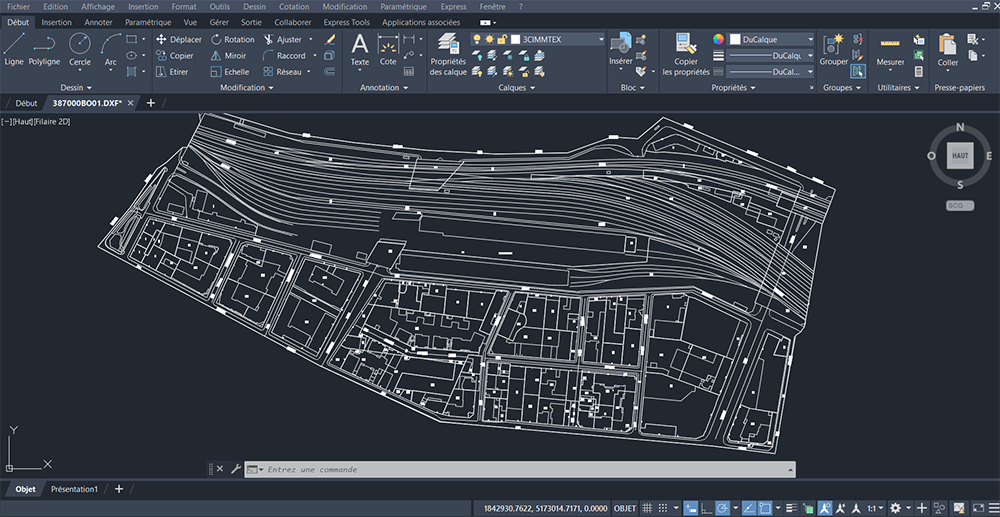Toggle polar tracking in status bar
The image size is (1000, 517).
722,508
